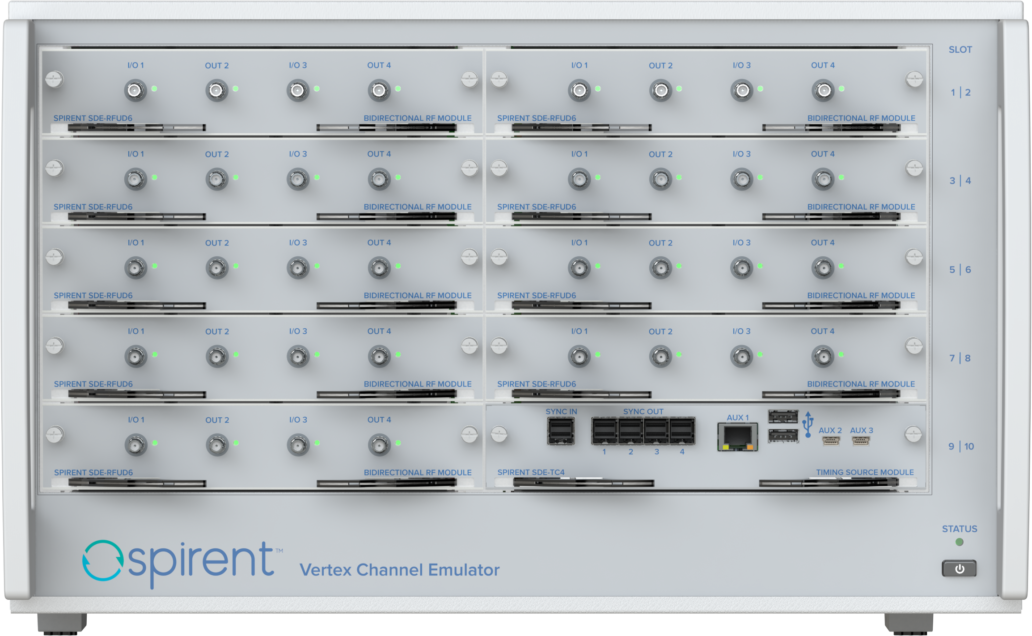The height and width of the screenshot is (636, 1032).
Task: Click the Spirent circular arrows logo
Action: (x=102, y=561)
